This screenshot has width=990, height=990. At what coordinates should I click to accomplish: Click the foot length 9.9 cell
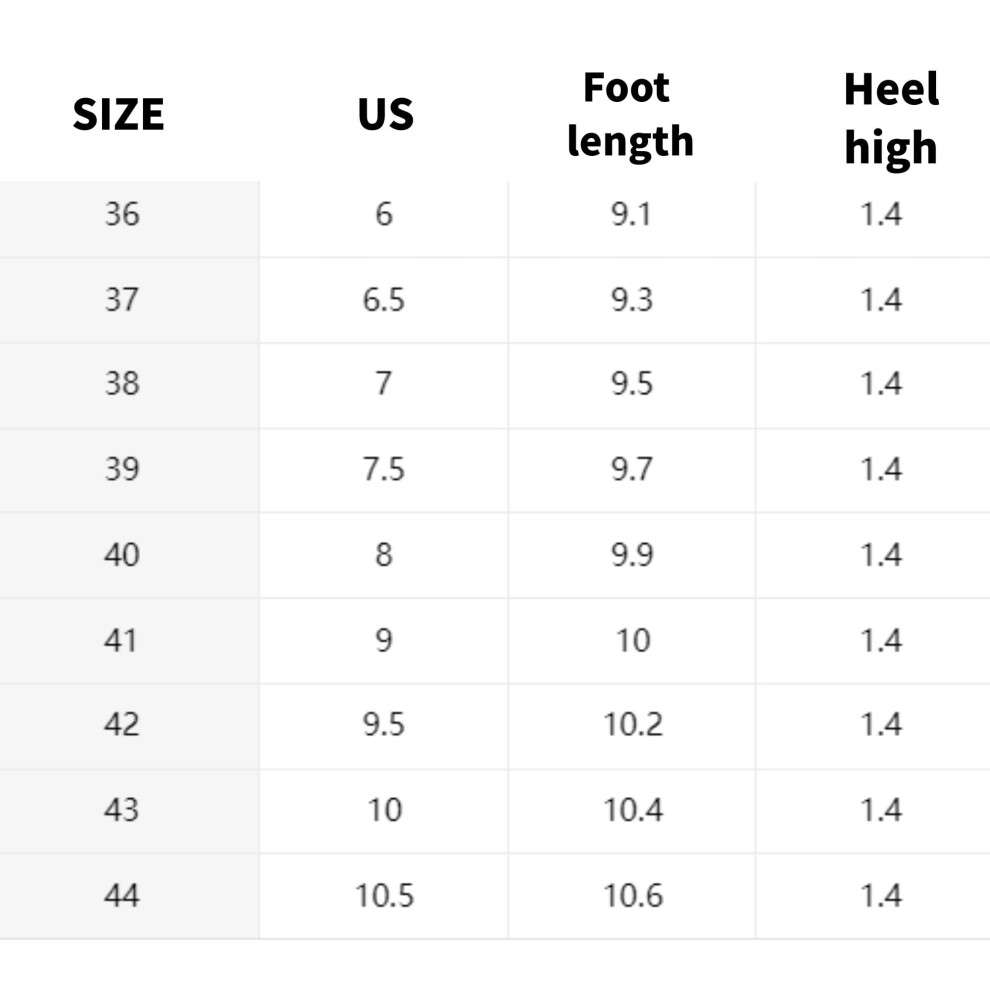point(632,556)
